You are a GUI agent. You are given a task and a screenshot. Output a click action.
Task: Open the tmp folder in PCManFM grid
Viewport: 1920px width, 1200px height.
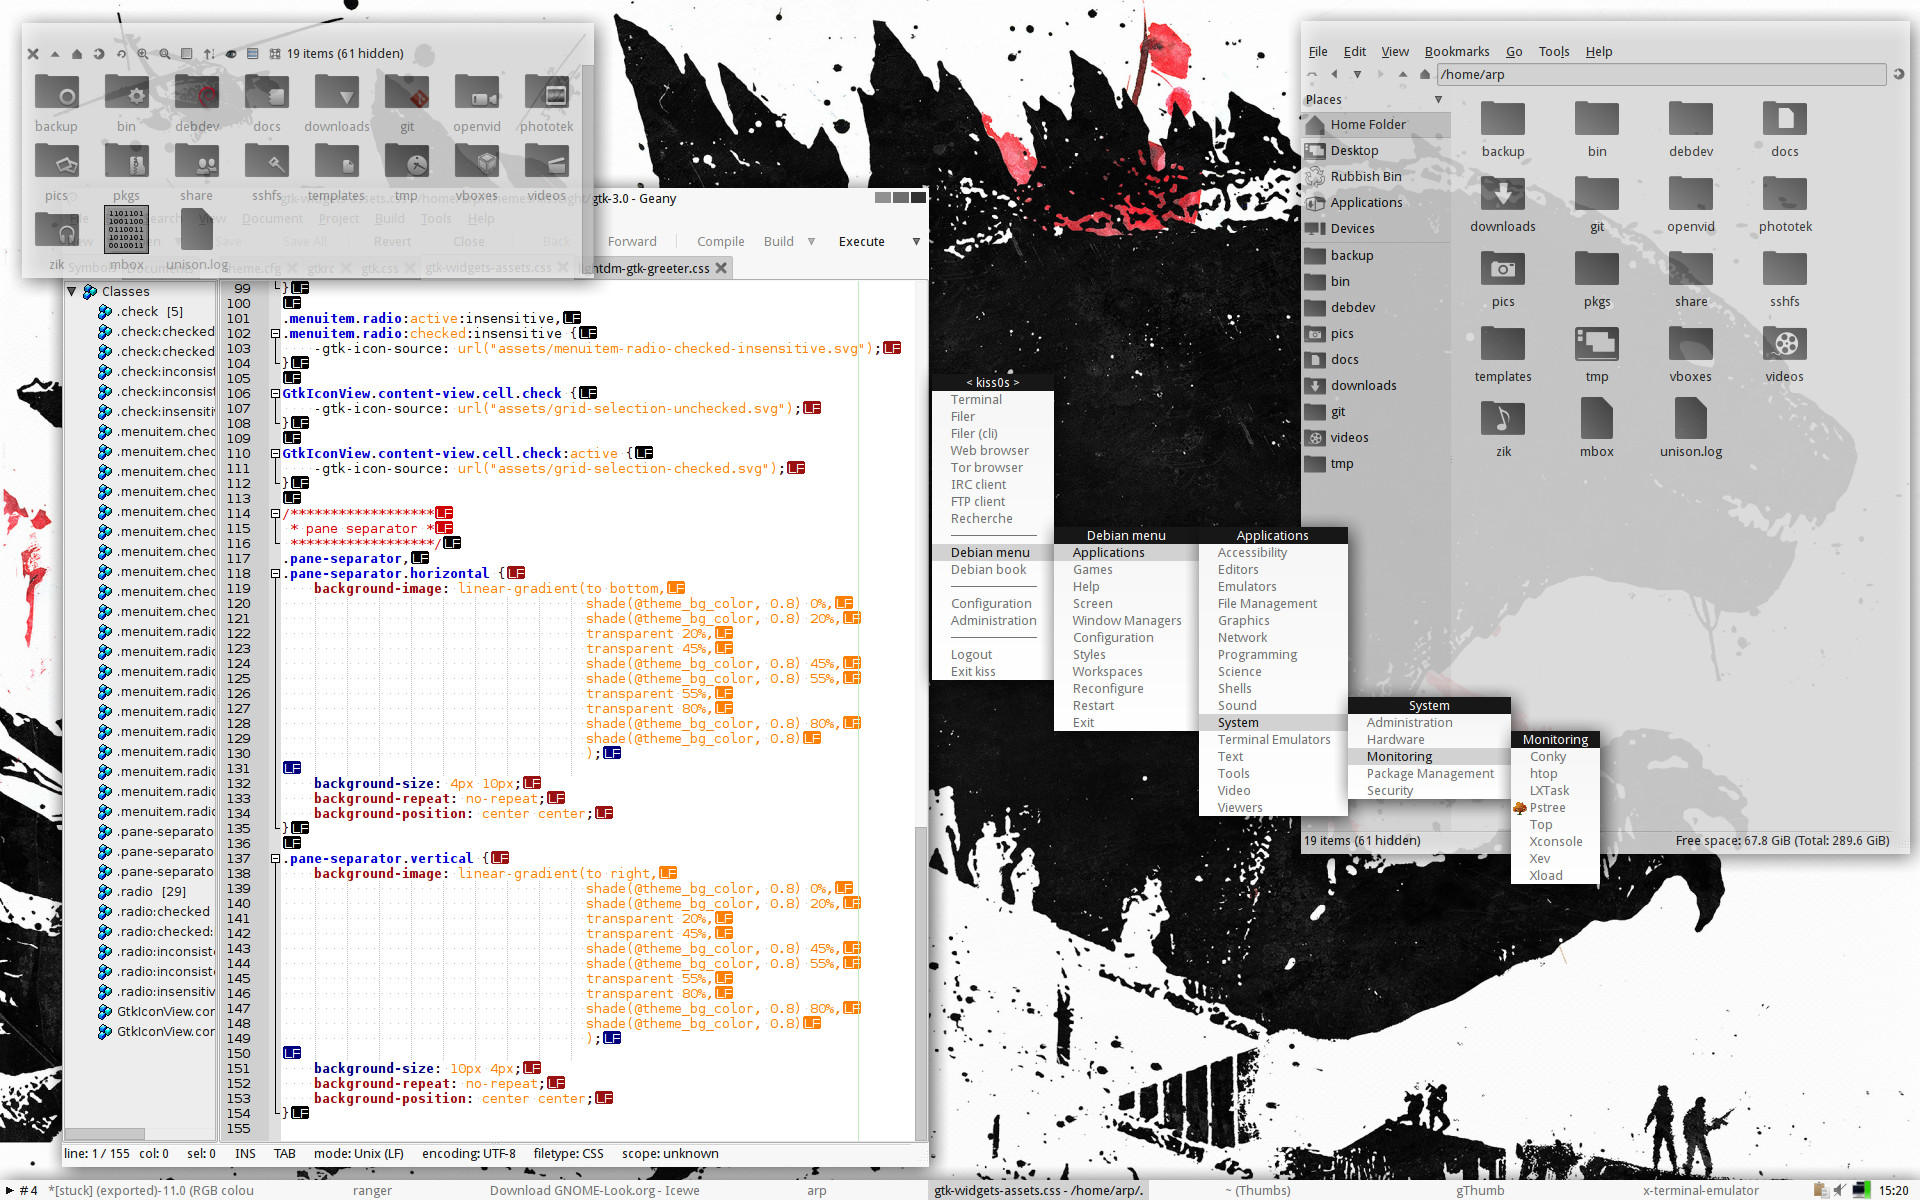1597,355
